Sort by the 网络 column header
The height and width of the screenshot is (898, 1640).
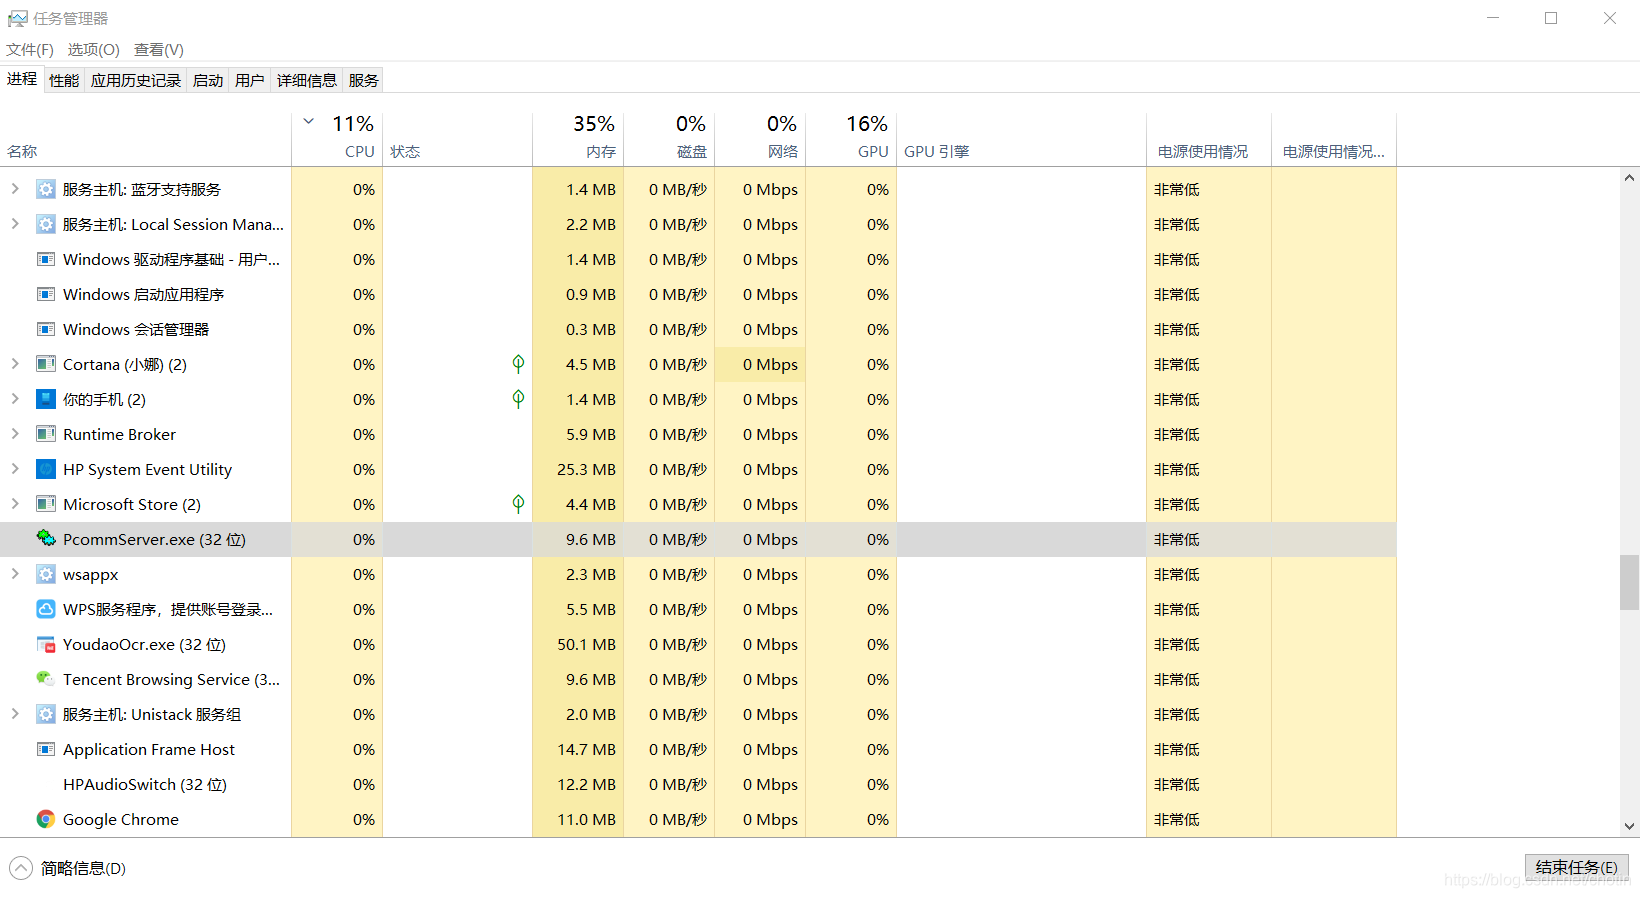pyautogui.click(x=760, y=138)
